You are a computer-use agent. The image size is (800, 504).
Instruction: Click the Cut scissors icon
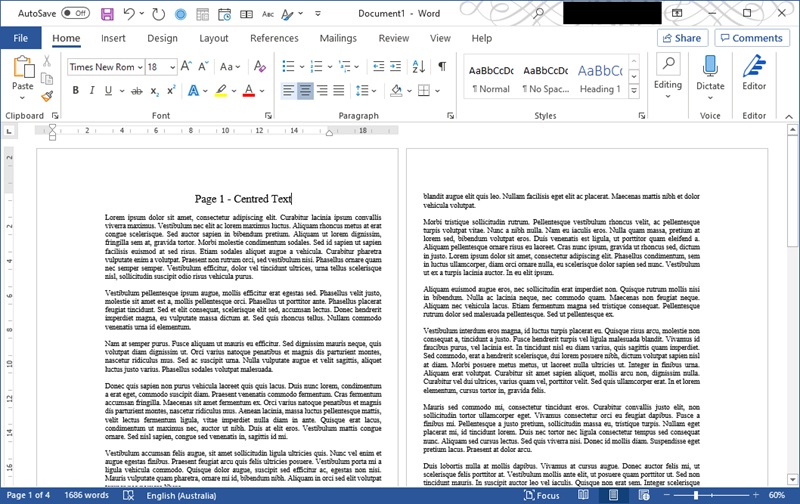pyautogui.click(x=47, y=61)
